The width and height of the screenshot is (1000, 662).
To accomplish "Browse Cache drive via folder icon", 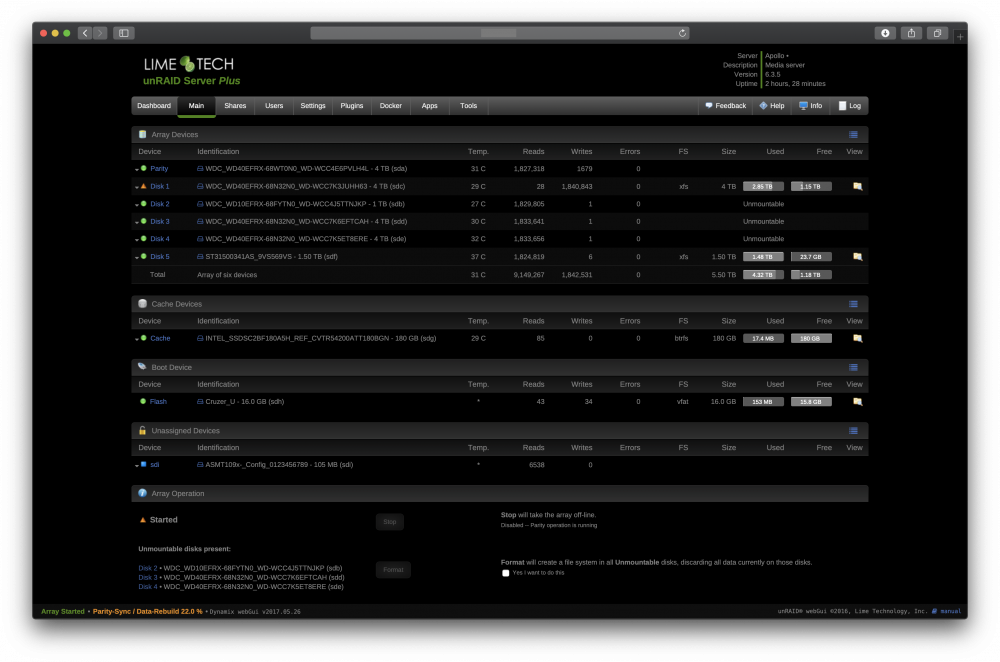I will click(857, 338).
